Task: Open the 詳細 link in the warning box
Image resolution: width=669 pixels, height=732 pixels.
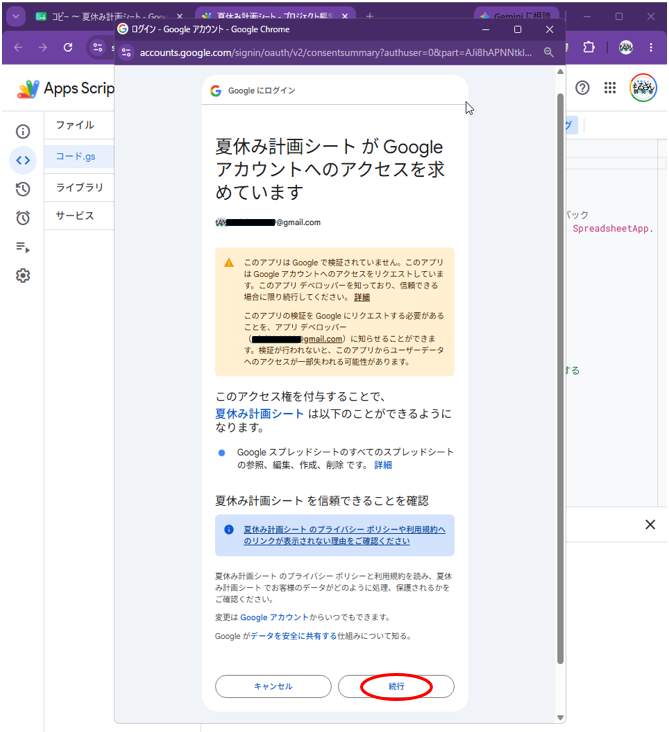Action: 362,297
